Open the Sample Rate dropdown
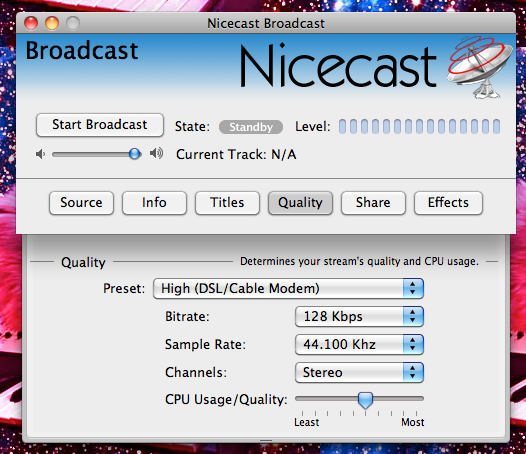Image resolution: width=526 pixels, height=454 pixels. (359, 344)
